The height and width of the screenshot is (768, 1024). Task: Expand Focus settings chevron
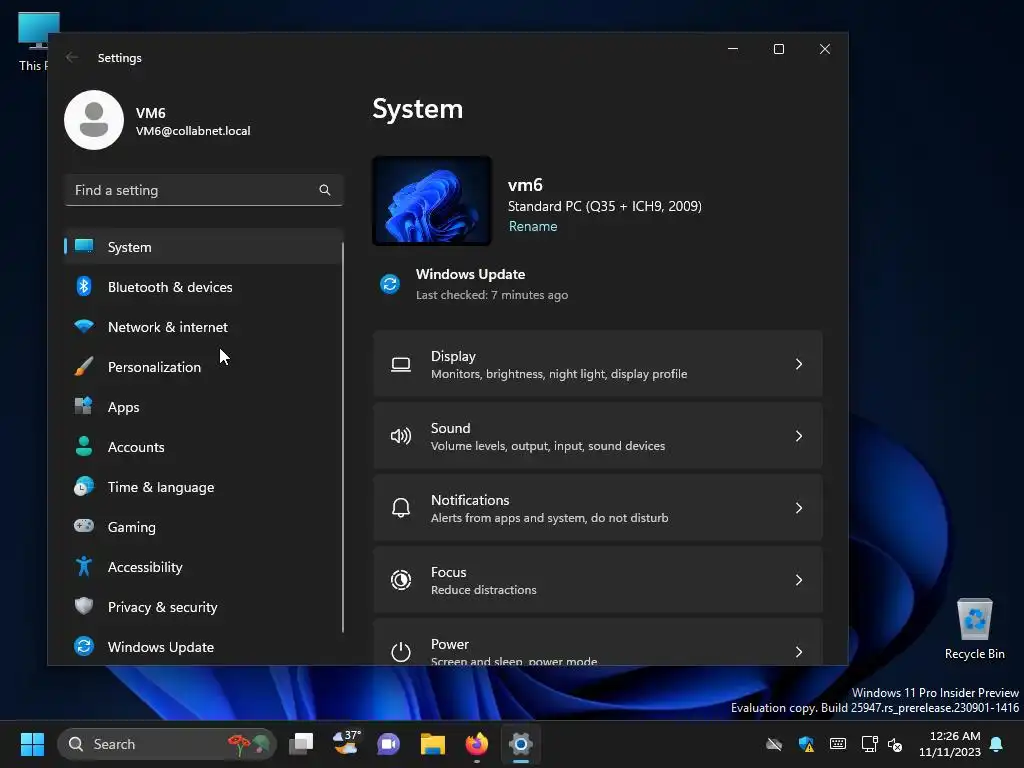[x=799, y=580]
